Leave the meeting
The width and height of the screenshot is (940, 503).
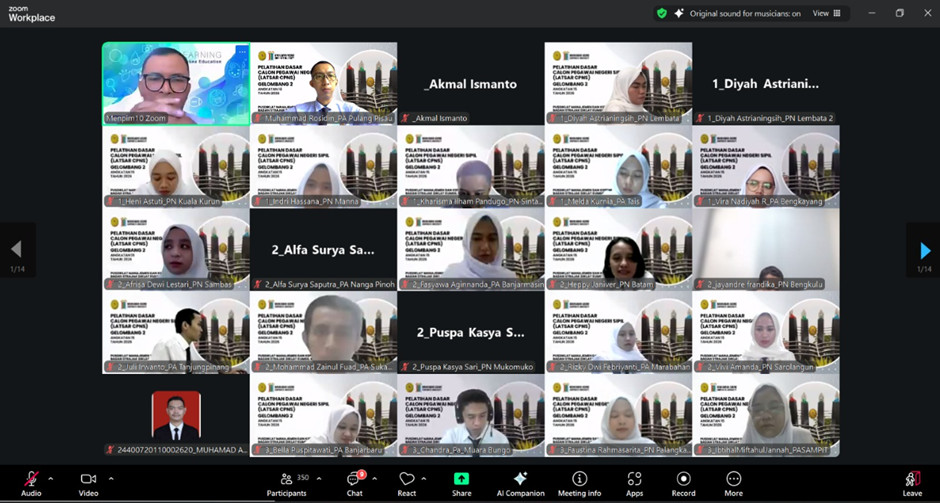point(912,481)
